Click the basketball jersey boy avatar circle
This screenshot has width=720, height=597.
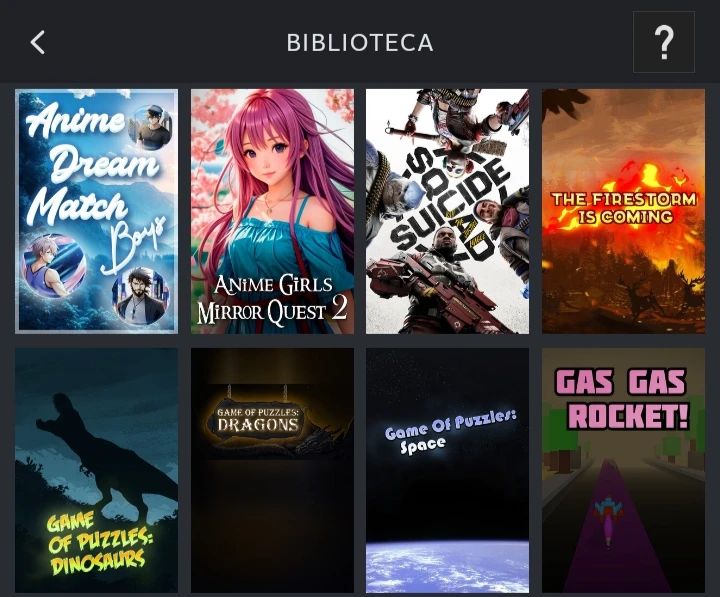tap(54, 266)
